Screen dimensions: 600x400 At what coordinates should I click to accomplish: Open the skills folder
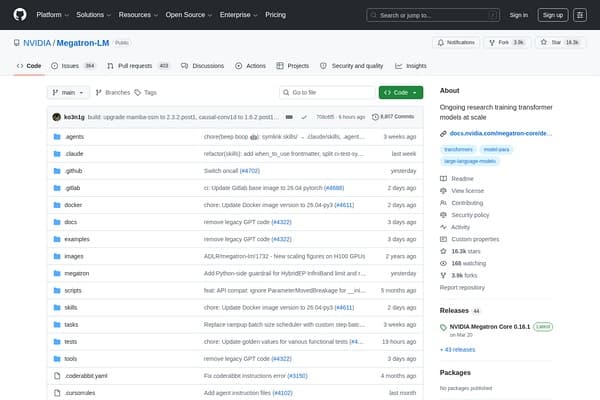coord(71,308)
